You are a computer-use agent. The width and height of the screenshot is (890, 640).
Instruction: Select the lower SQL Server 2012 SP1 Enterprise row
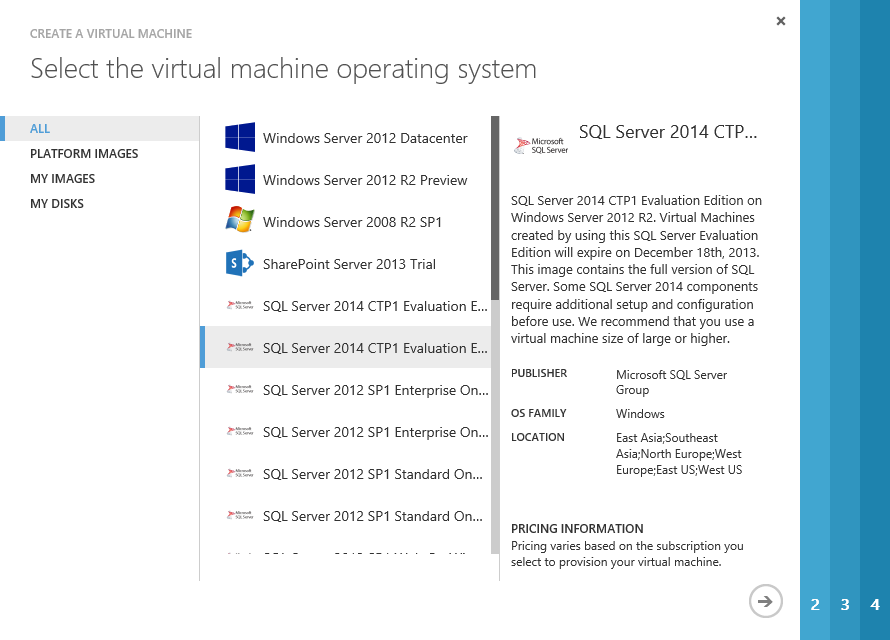pos(345,431)
